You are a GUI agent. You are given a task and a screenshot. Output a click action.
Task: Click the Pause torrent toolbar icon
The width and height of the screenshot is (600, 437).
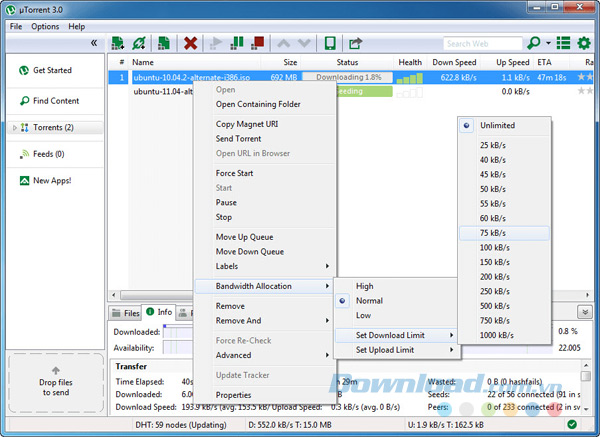tap(237, 43)
